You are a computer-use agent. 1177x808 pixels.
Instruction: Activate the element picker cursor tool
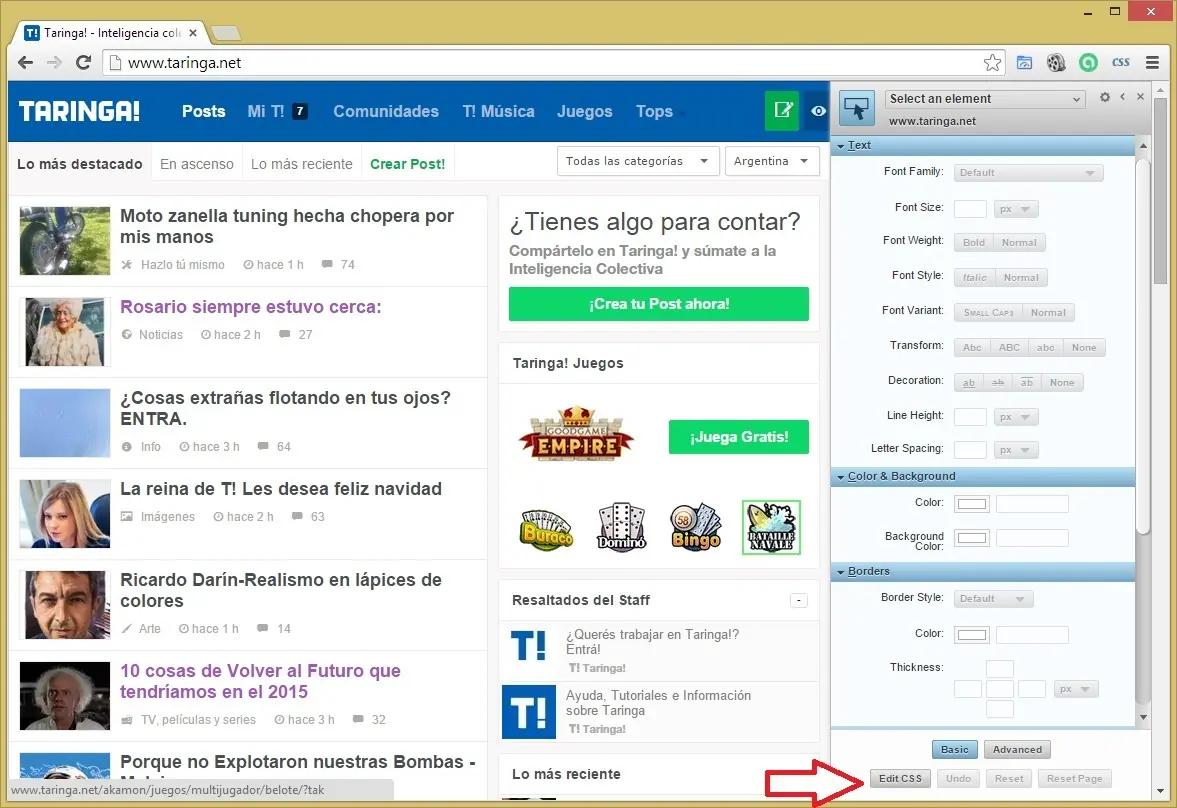pyautogui.click(x=856, y=109)
